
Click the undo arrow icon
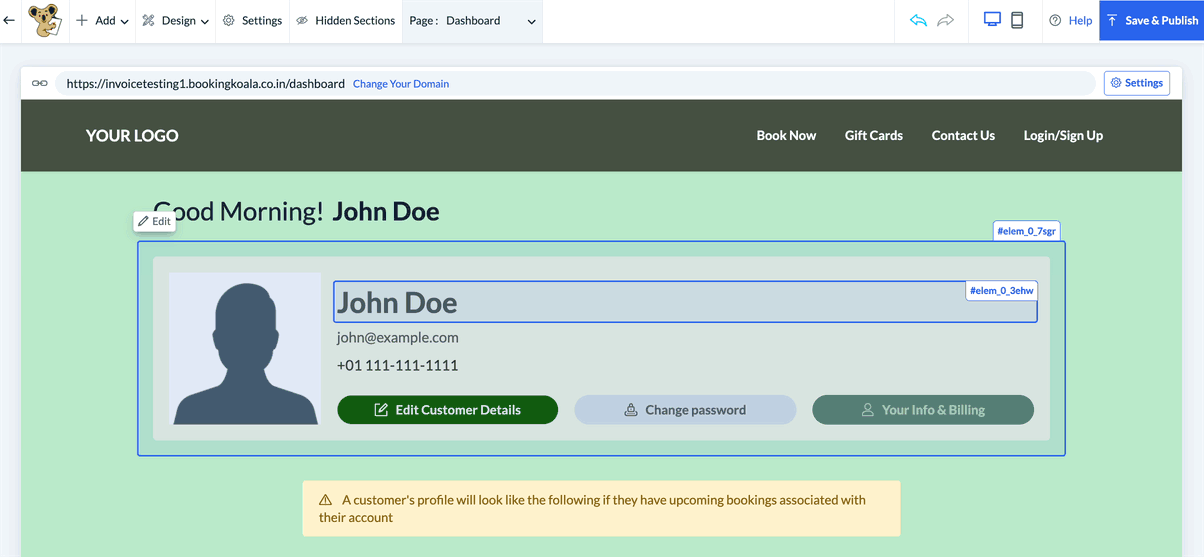click(918, 20)
